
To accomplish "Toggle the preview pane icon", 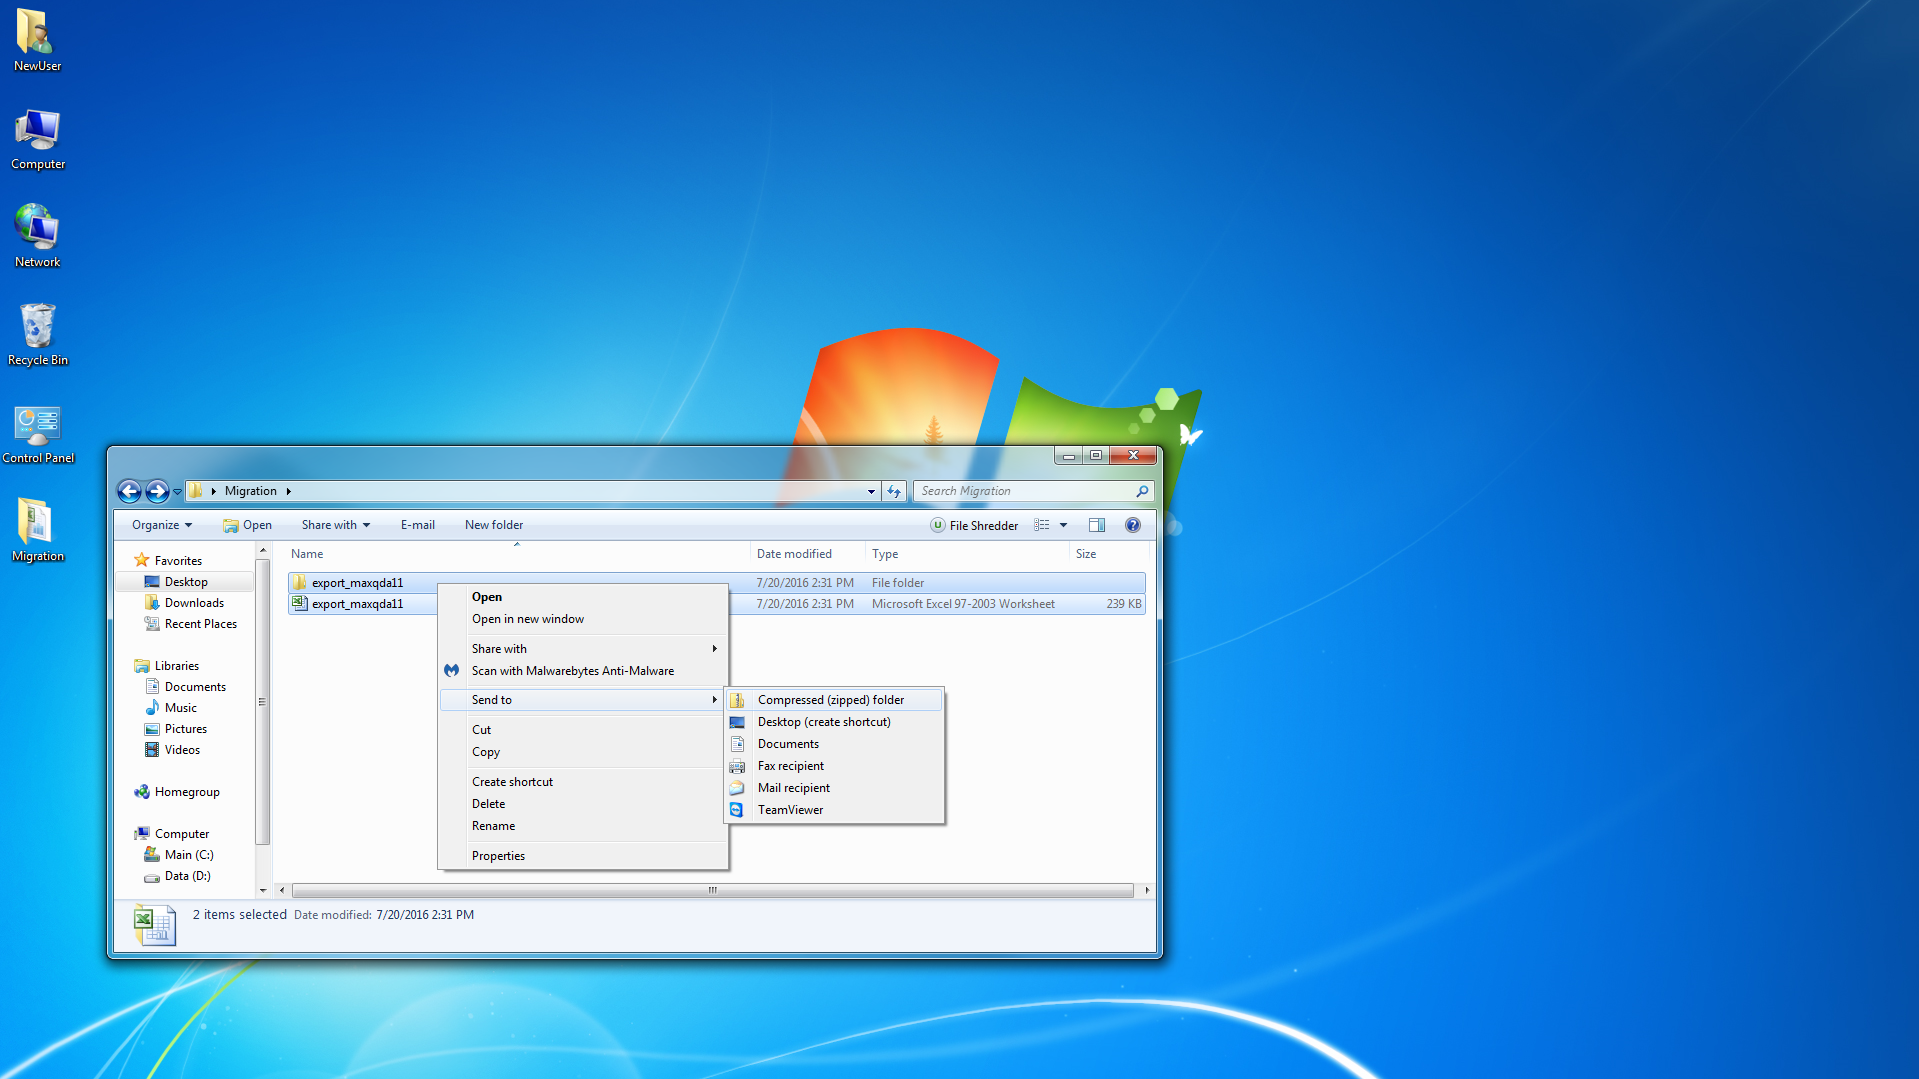I will pos(1097,525).
